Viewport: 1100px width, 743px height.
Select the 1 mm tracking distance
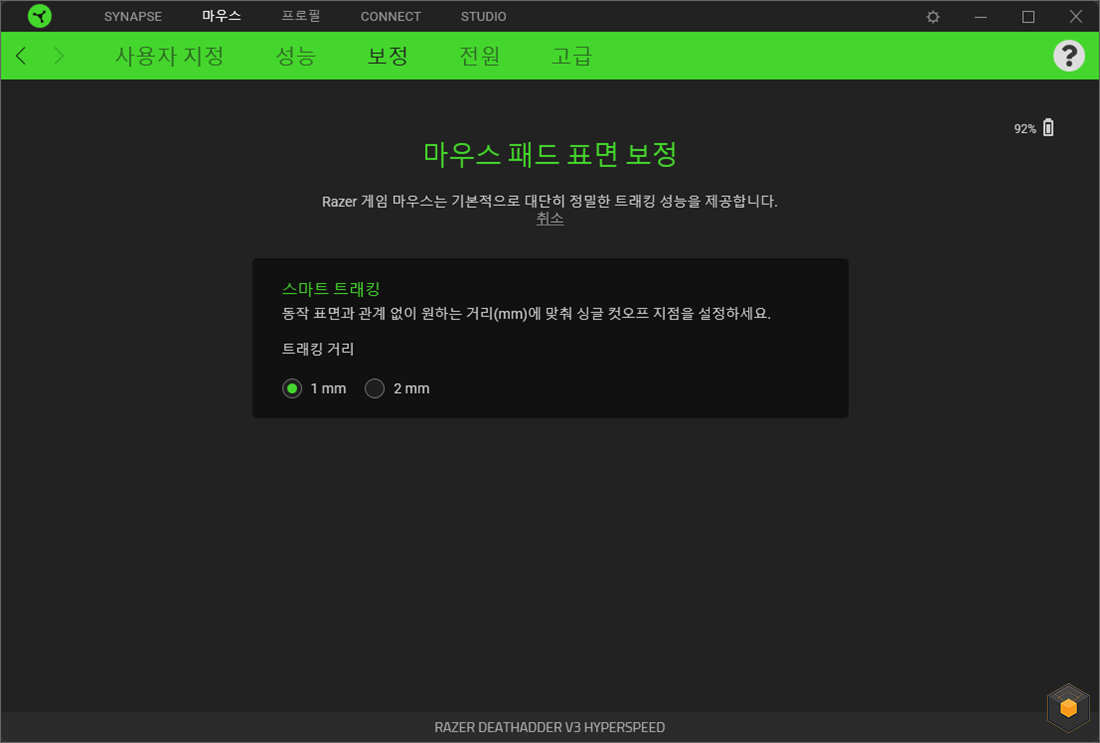coord(293,389)
